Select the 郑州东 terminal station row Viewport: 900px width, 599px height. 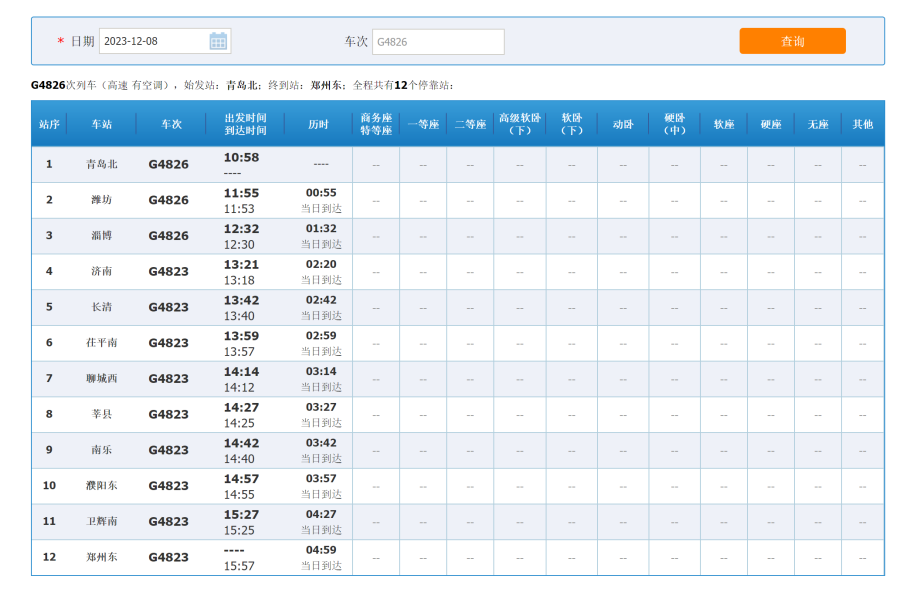coord(102,557)
